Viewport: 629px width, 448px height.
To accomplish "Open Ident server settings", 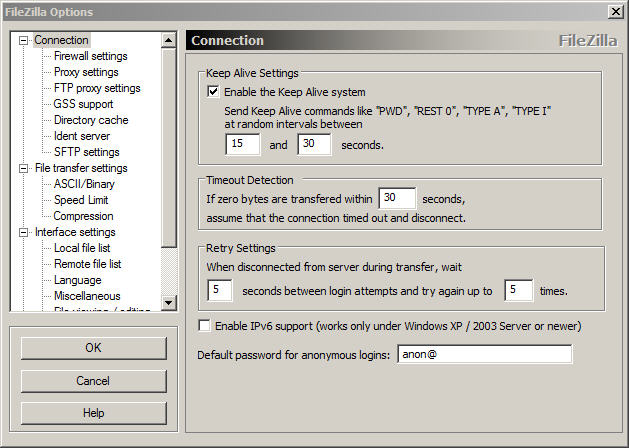I will coord(82,136).
